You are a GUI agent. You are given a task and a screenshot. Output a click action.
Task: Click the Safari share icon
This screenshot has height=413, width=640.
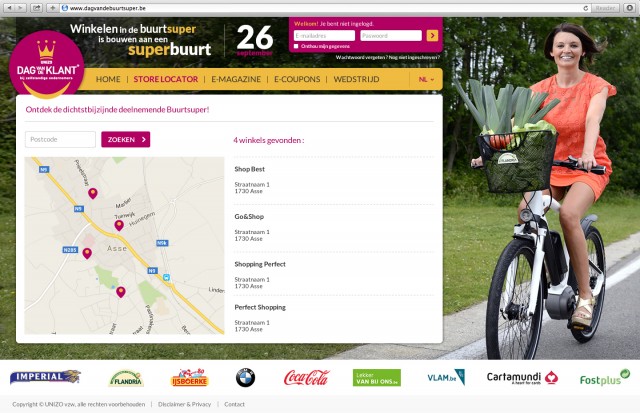(36, 8)
